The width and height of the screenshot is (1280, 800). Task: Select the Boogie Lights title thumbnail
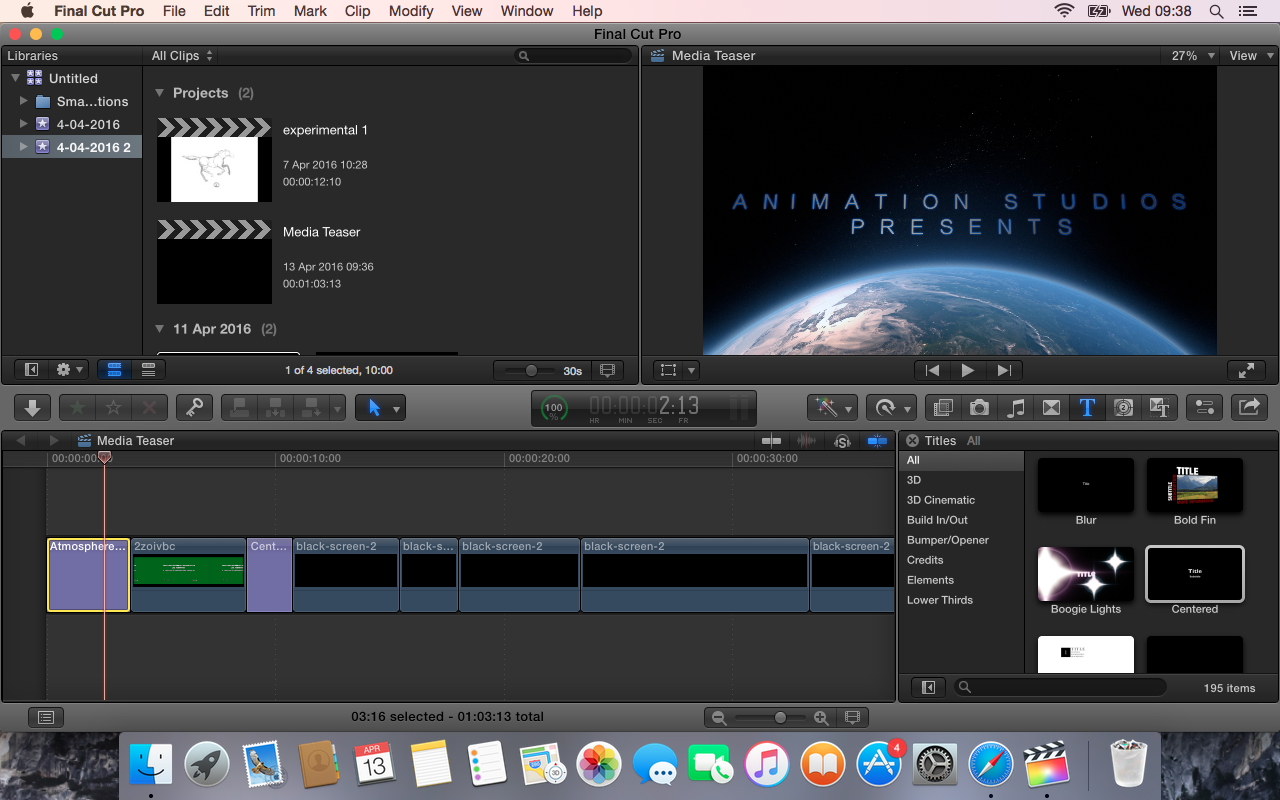[1086, 574]
